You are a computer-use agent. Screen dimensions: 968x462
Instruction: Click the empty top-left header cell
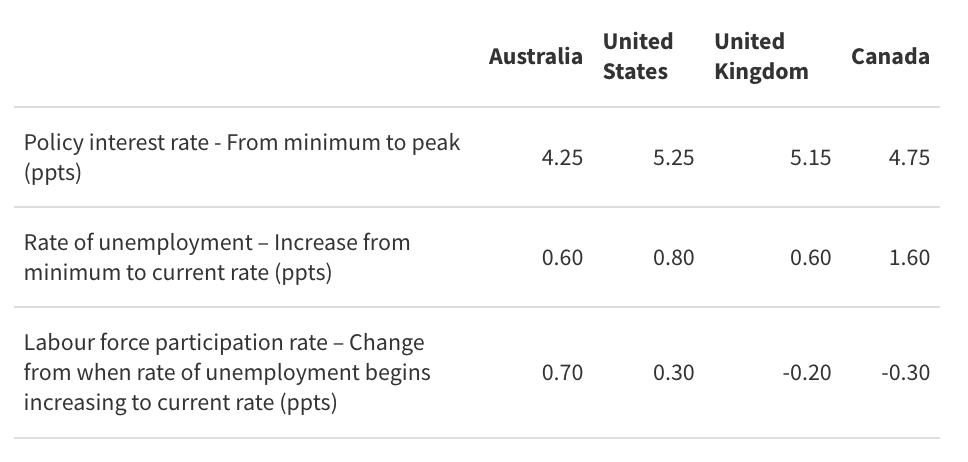(x=240, y=57)
